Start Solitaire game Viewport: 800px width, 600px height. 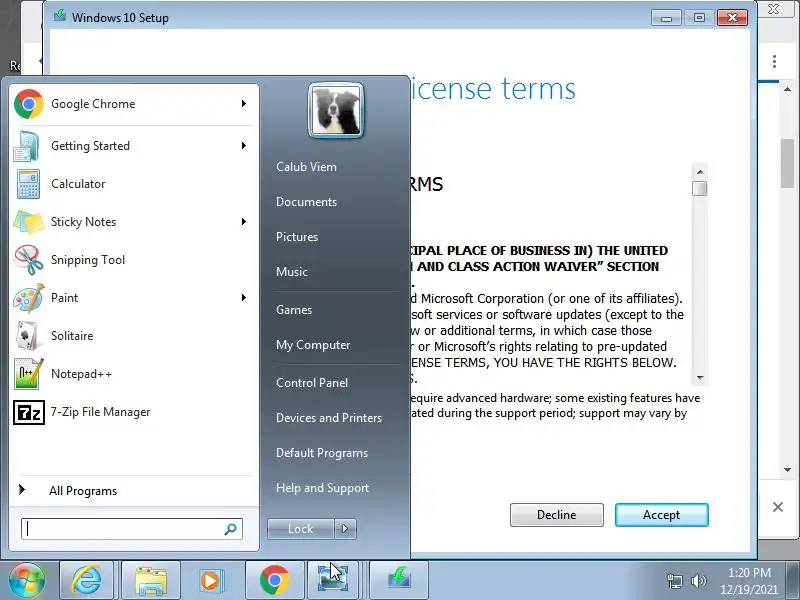[133, 336]
